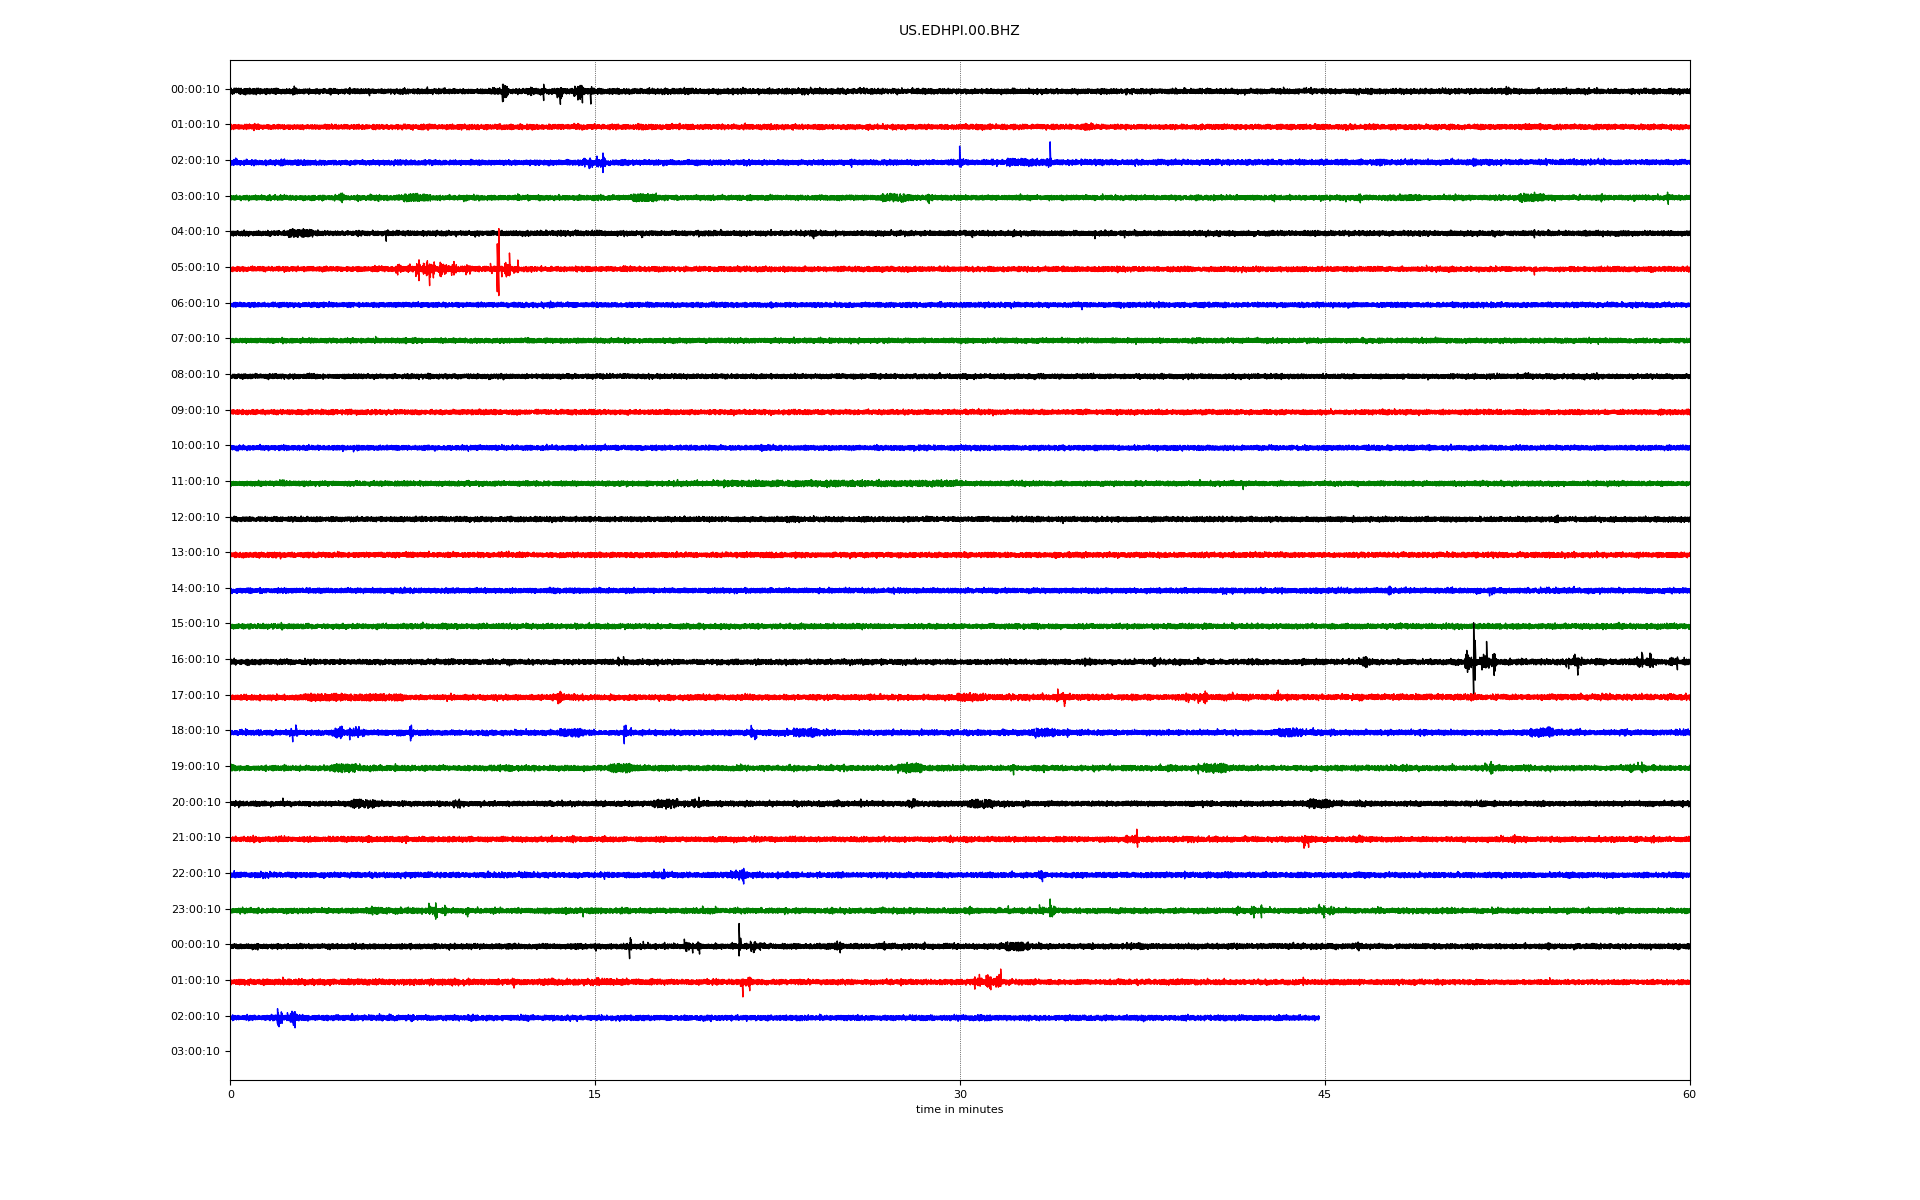This screenshot has height=1200, width=1920.
Task: Click the 11:00:10 row time label
Action: click(195, 482)
